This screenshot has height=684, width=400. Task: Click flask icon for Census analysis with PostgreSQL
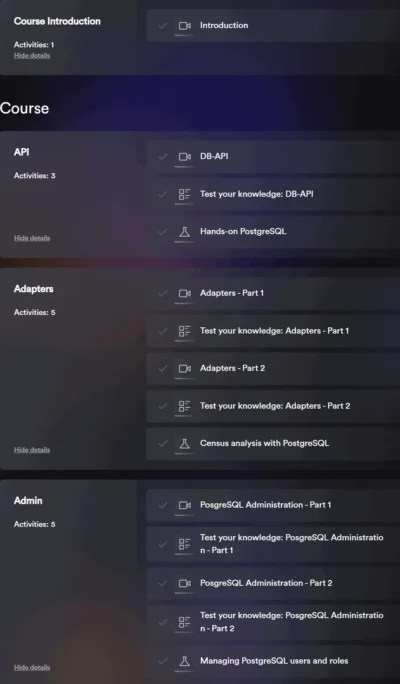click(x=185, y=444)
